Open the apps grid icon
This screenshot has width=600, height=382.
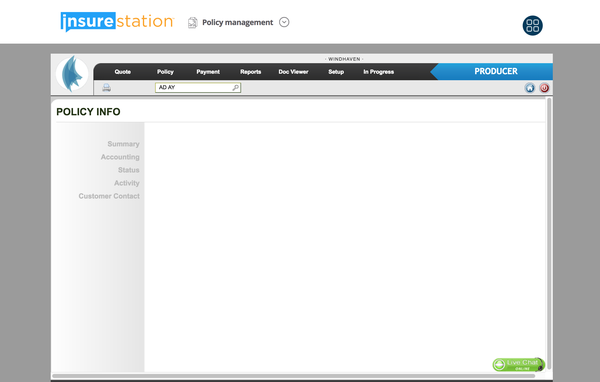[532, 26]
